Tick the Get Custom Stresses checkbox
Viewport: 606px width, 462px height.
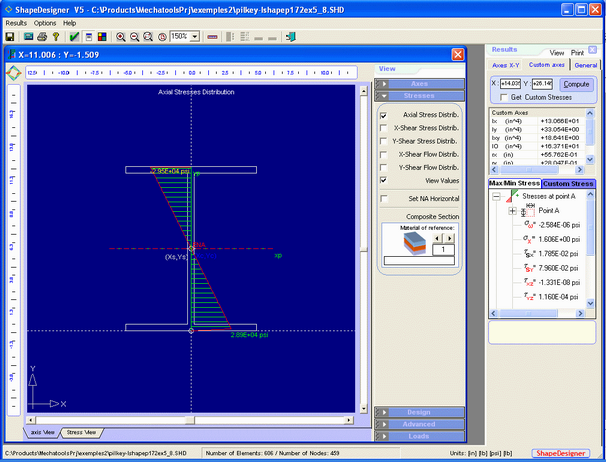(504, 97)
